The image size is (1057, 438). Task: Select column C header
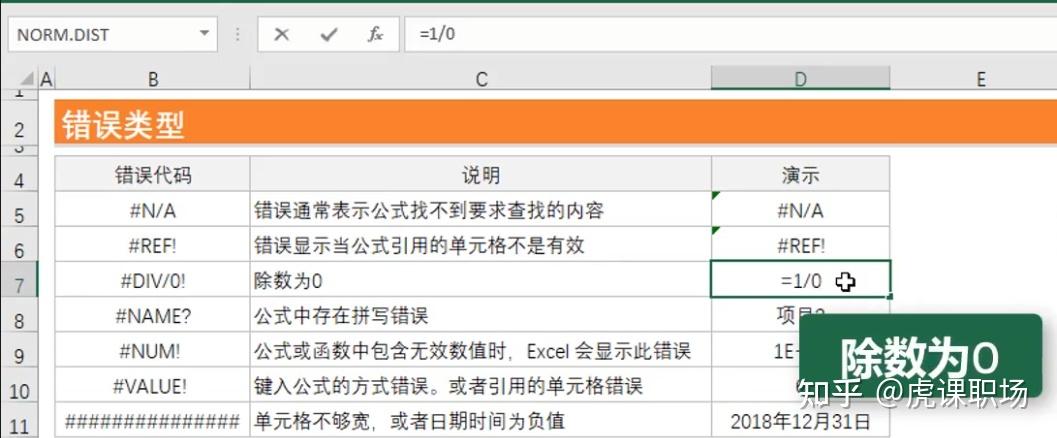[481, 80]
